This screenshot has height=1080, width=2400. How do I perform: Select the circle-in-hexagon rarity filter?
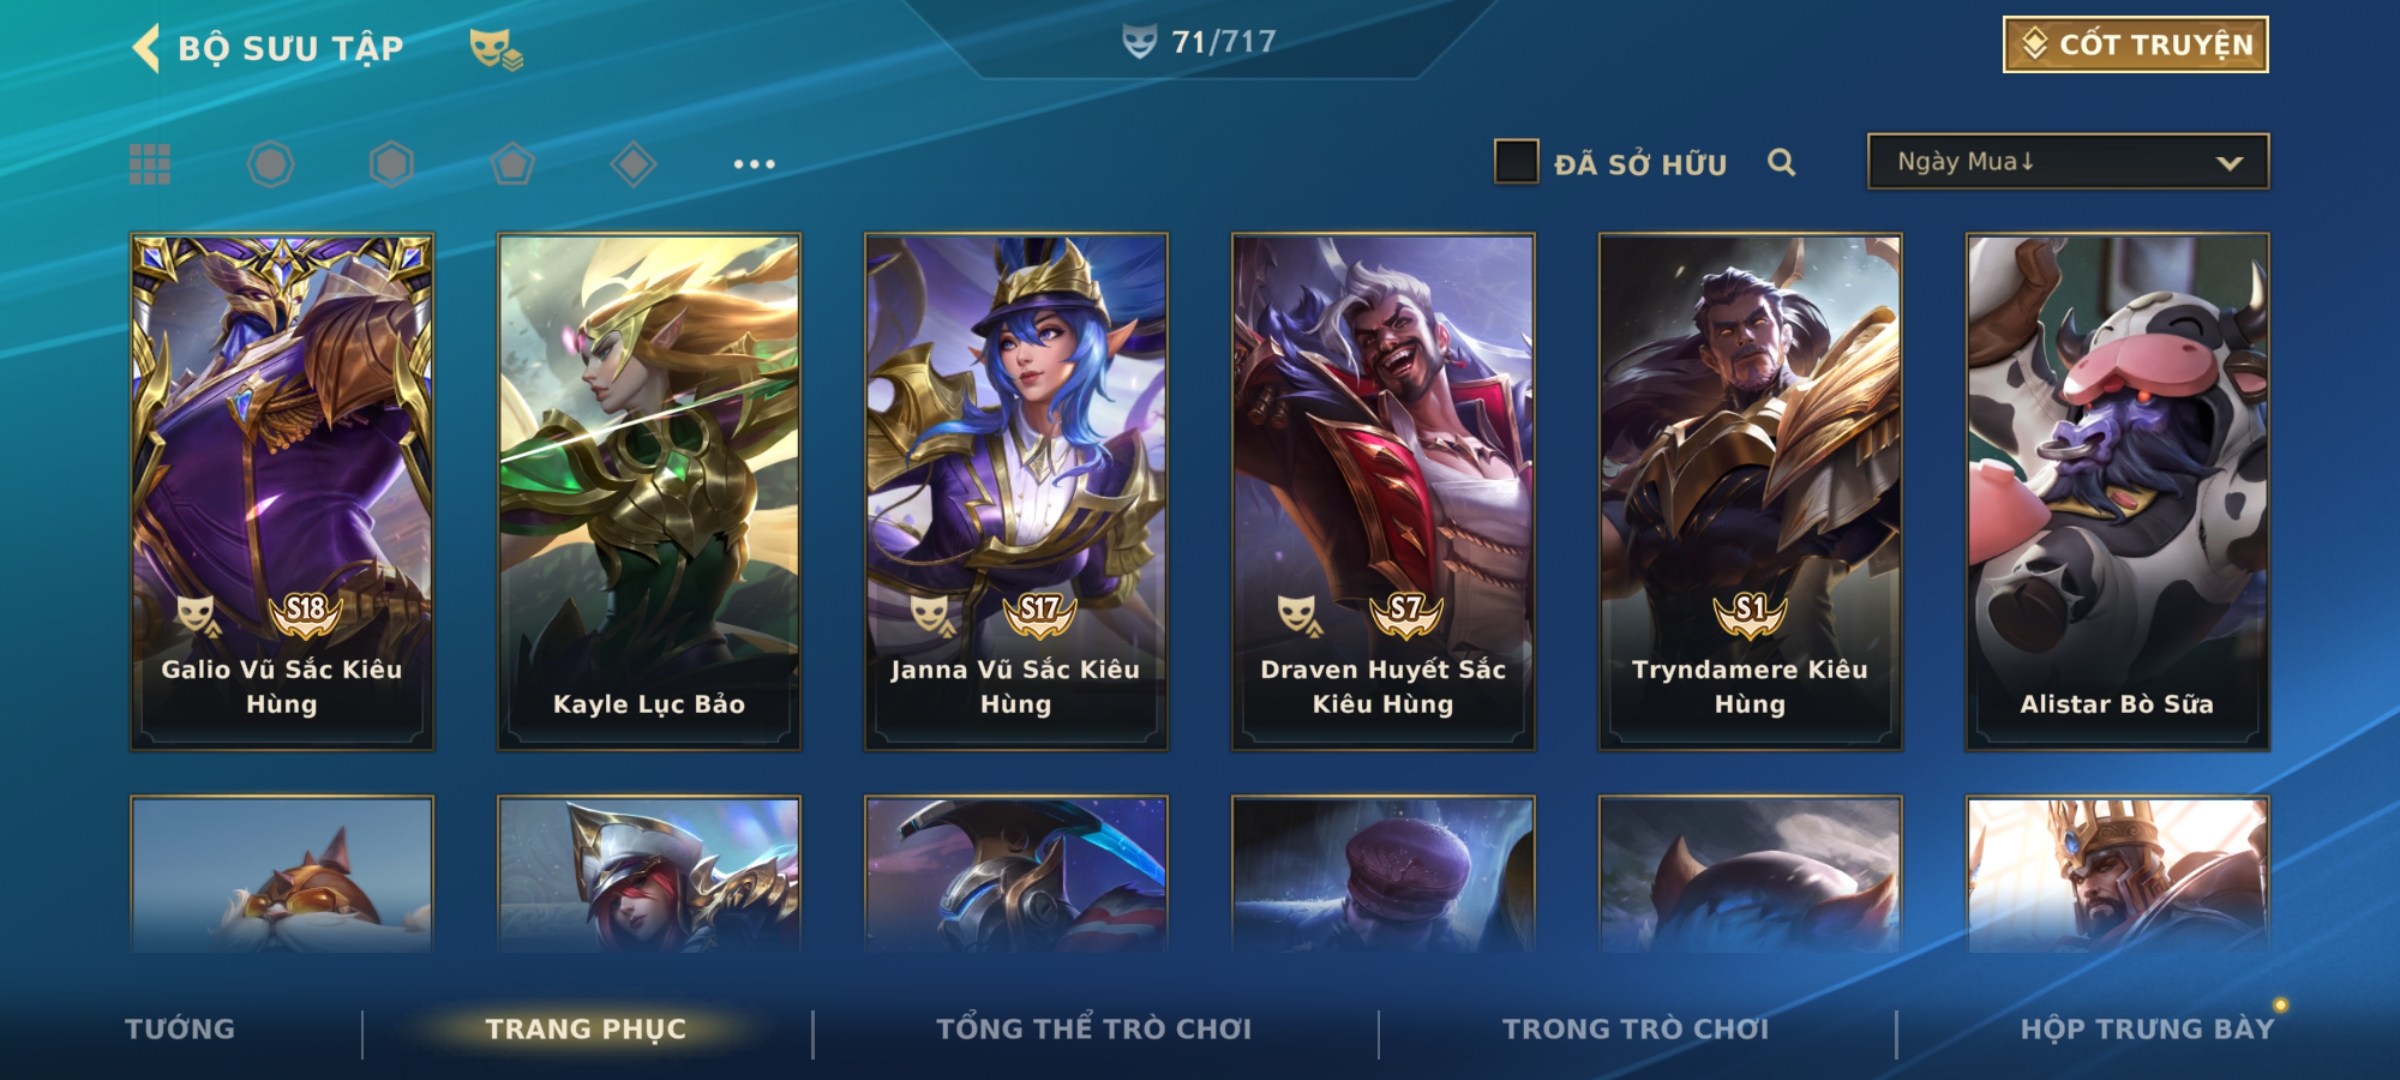coord(271,164)
